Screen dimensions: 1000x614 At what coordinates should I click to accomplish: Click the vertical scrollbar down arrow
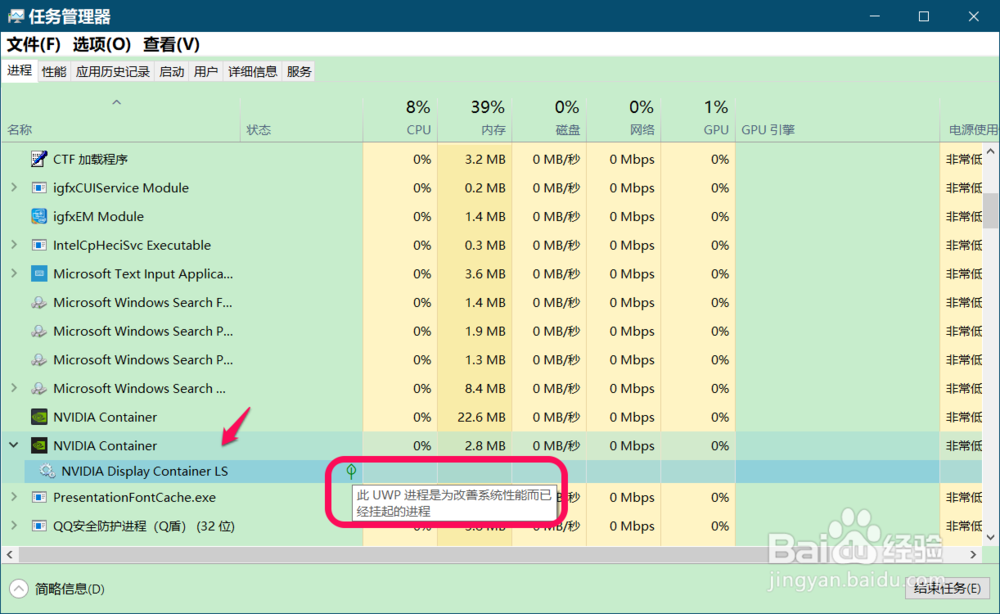pos(990,537)
